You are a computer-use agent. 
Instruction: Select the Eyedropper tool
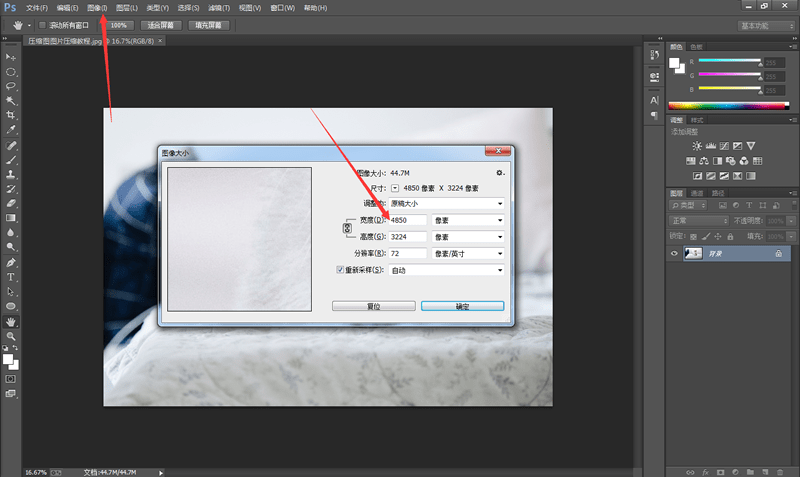coord(11,130)
